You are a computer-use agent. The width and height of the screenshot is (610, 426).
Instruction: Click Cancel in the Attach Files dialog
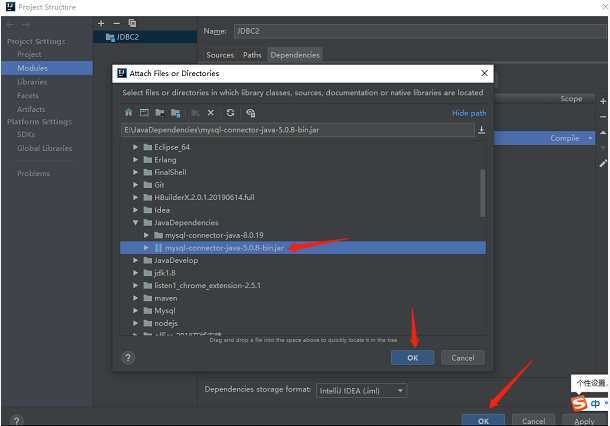point(463,358)
